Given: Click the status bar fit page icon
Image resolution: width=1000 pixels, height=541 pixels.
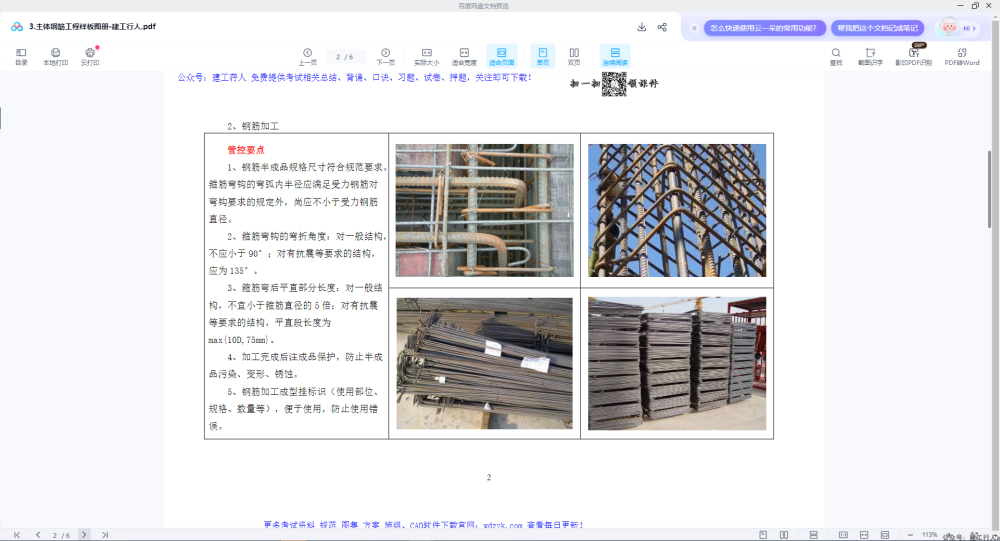Looking at the screenshot, I should pyautogui.click(x=885, y=535).
